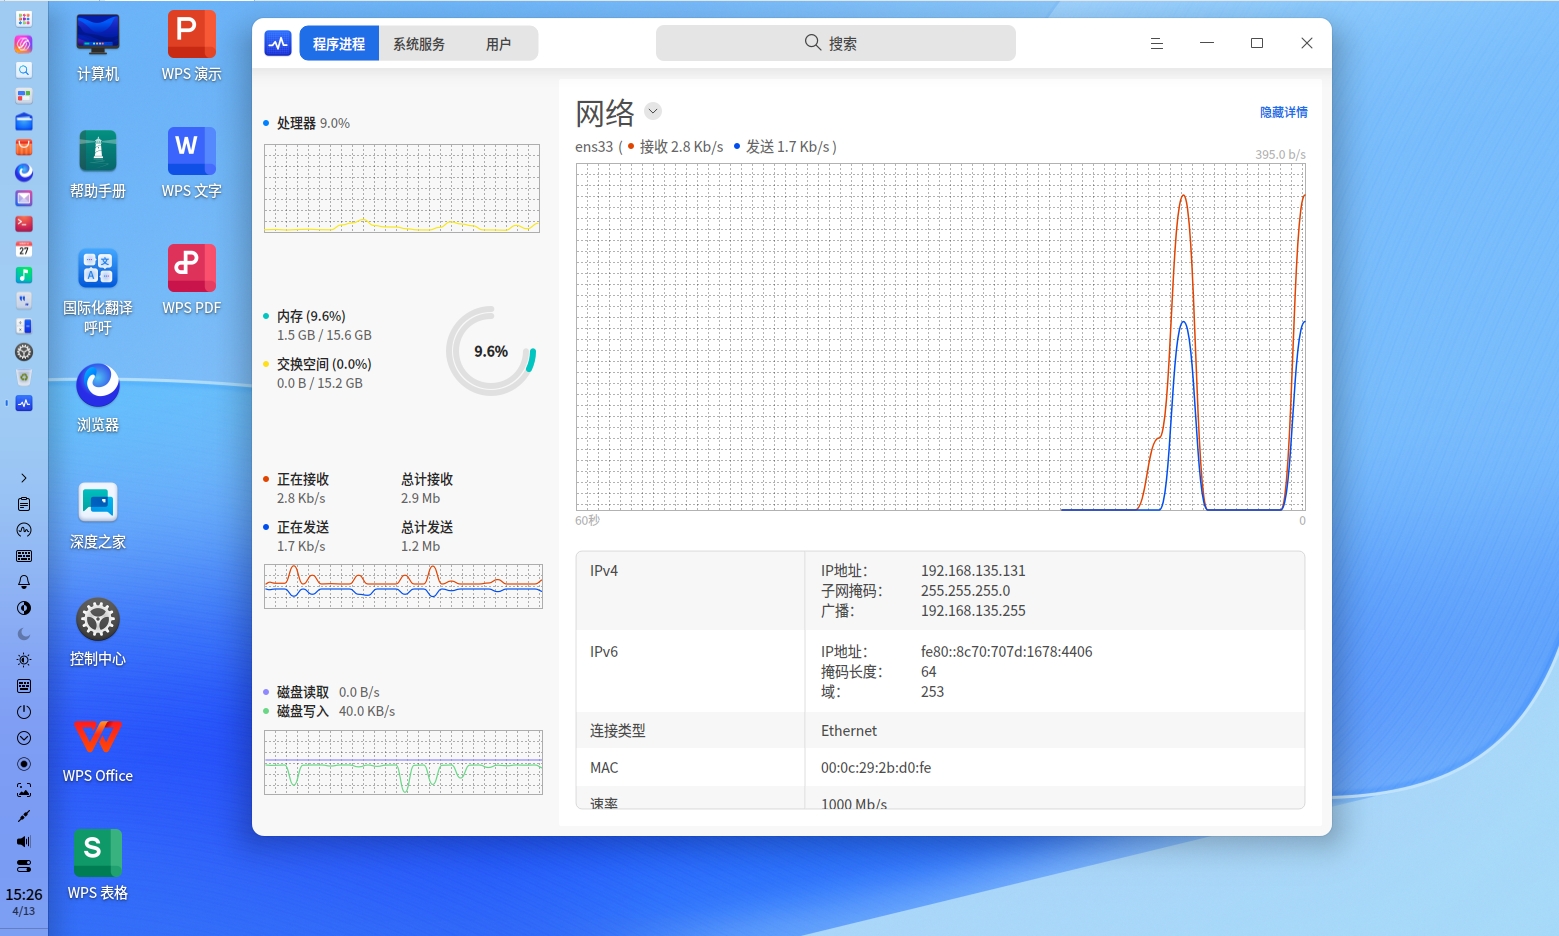Click the 连接类型 value Ethernet
This screenshot has width=1559, height=936.
pos(849,731)
